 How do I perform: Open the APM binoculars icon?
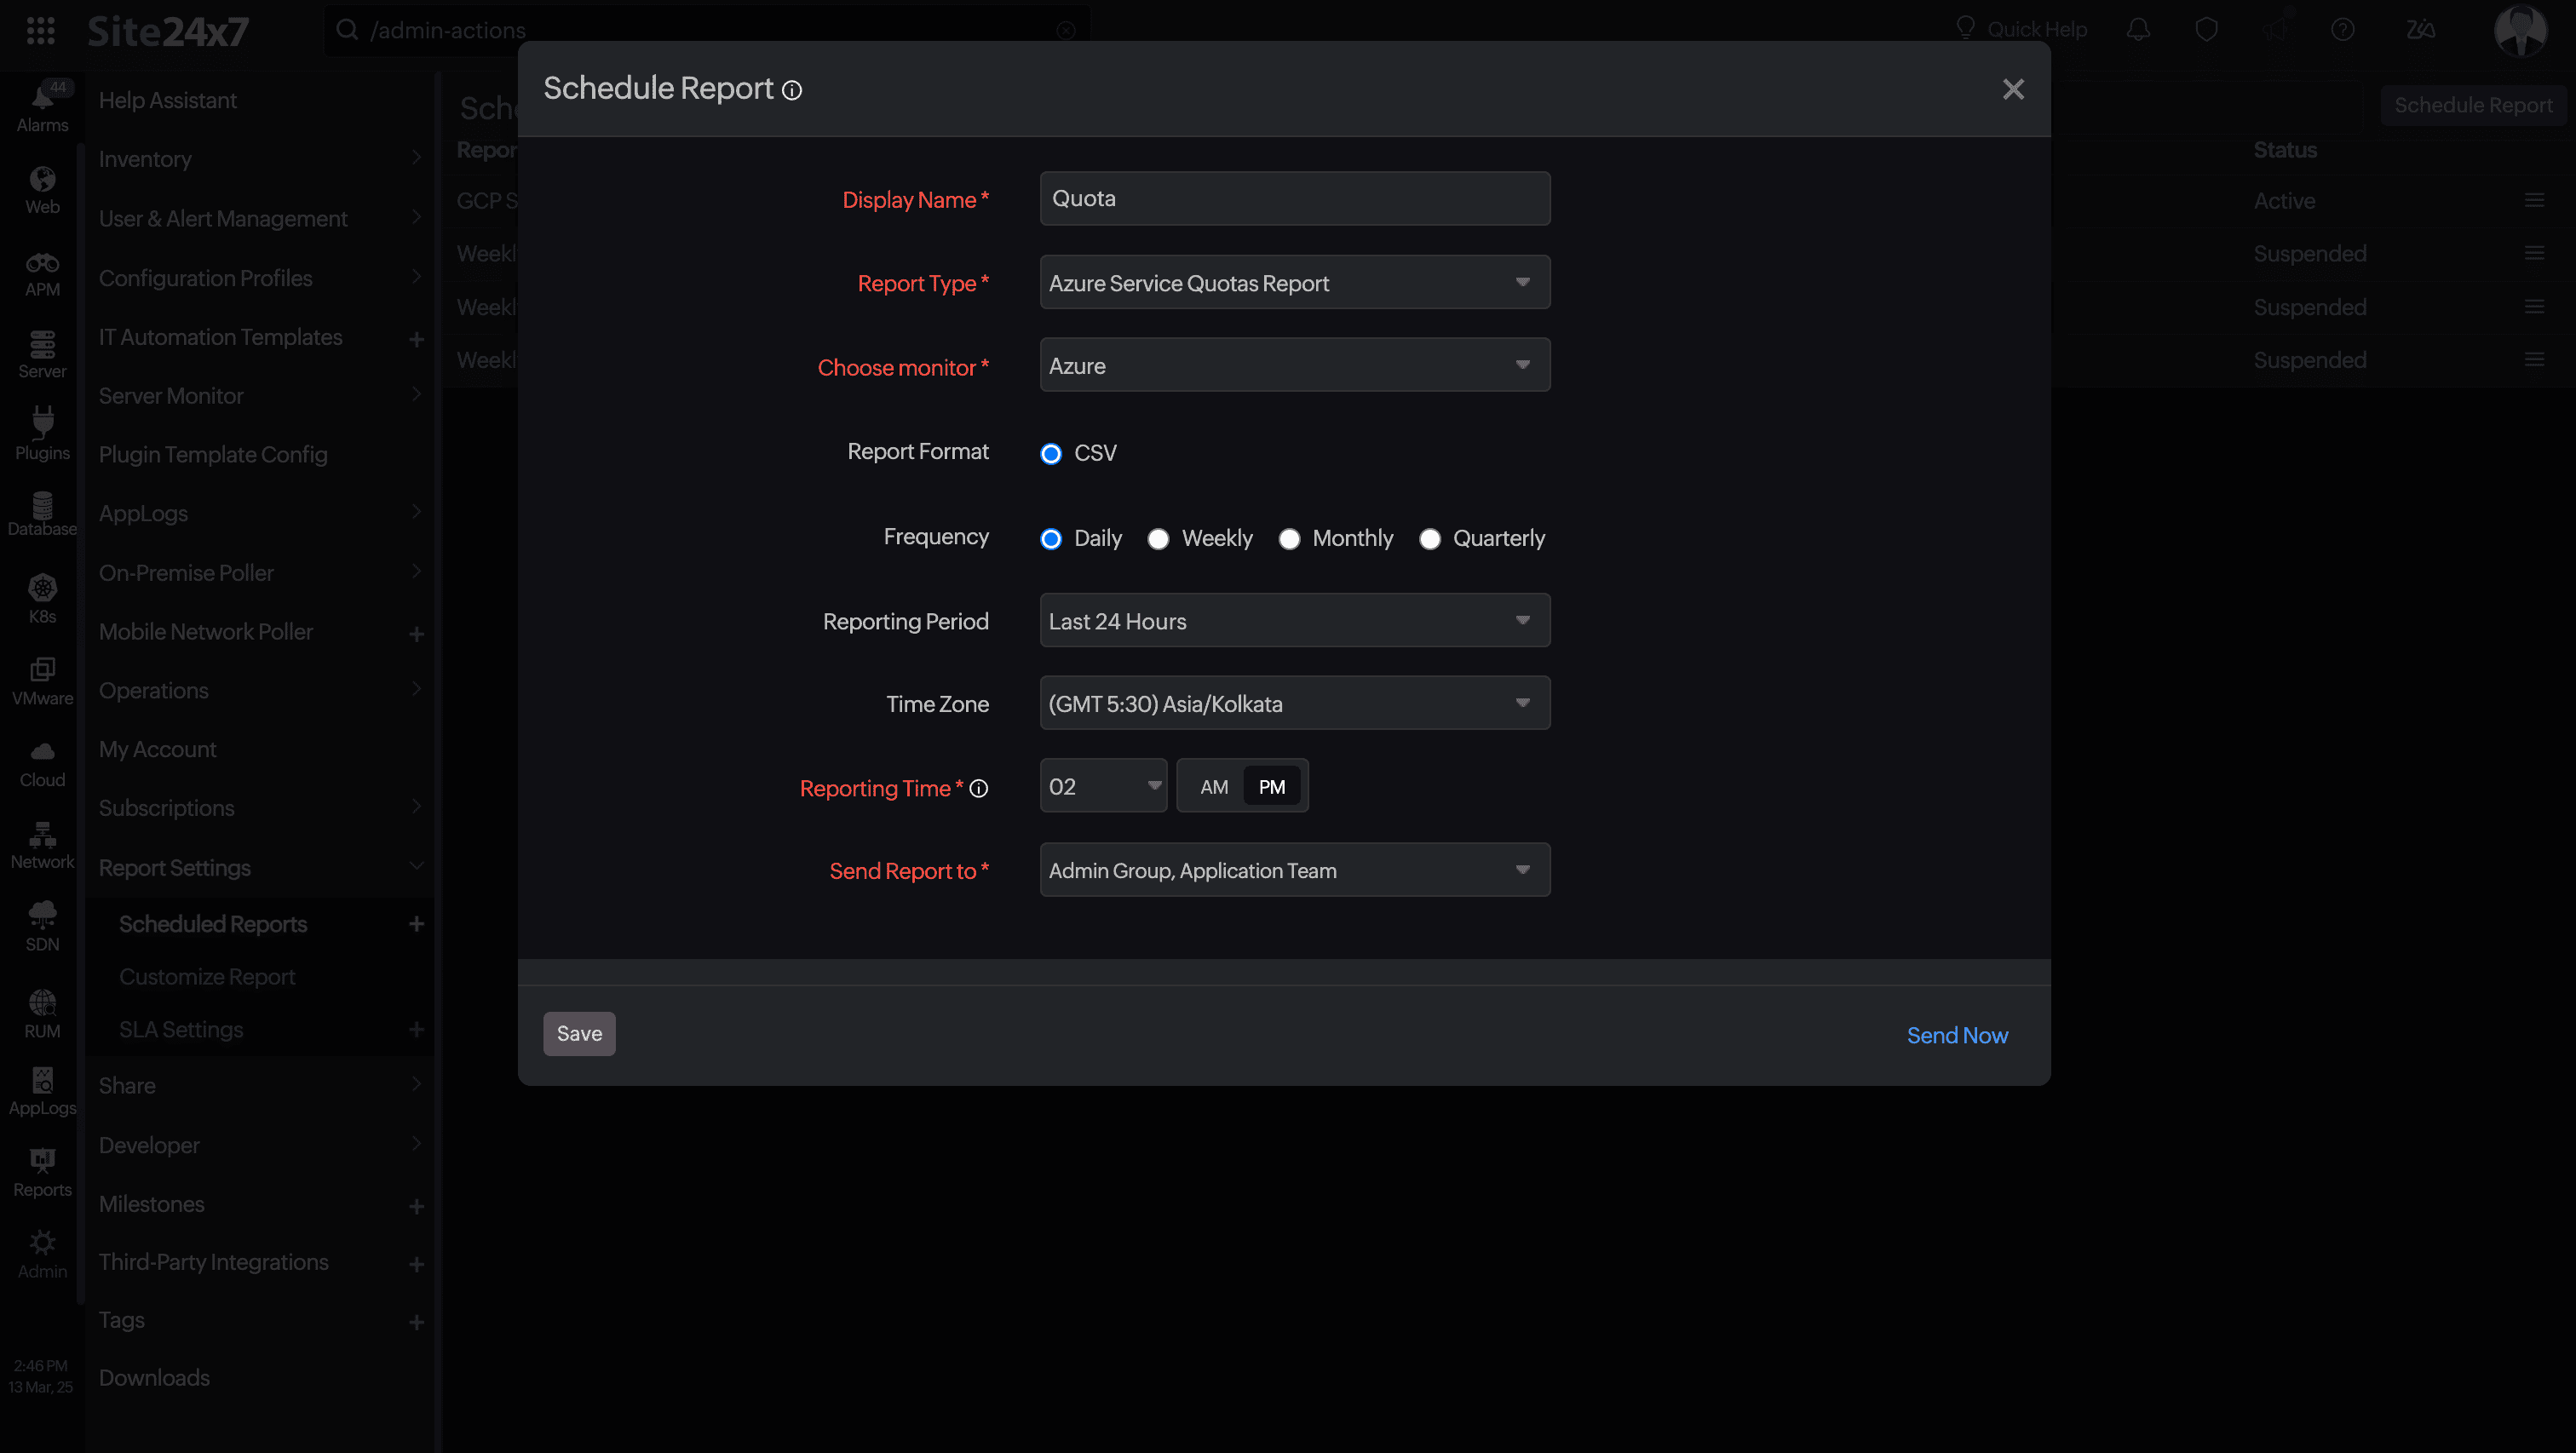(42, 273)
